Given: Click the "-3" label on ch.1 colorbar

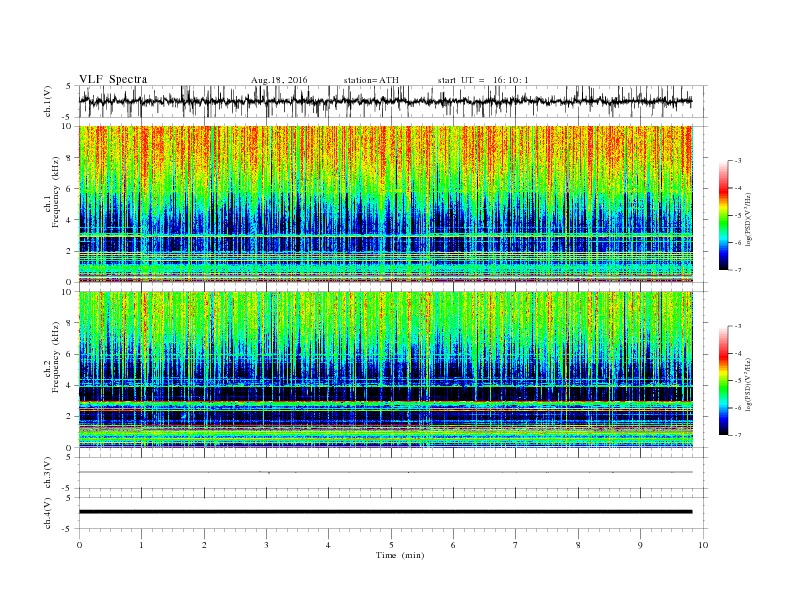Looking at the screenshot, I should 737,161.
